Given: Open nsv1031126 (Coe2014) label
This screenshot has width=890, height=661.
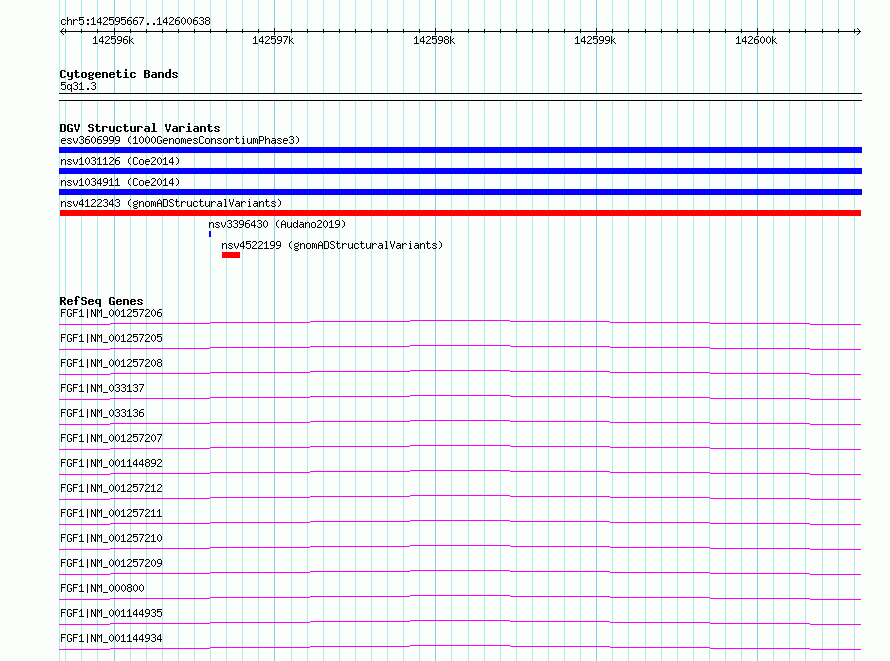Looking at the screenshot, I should (x=120, y=161).
